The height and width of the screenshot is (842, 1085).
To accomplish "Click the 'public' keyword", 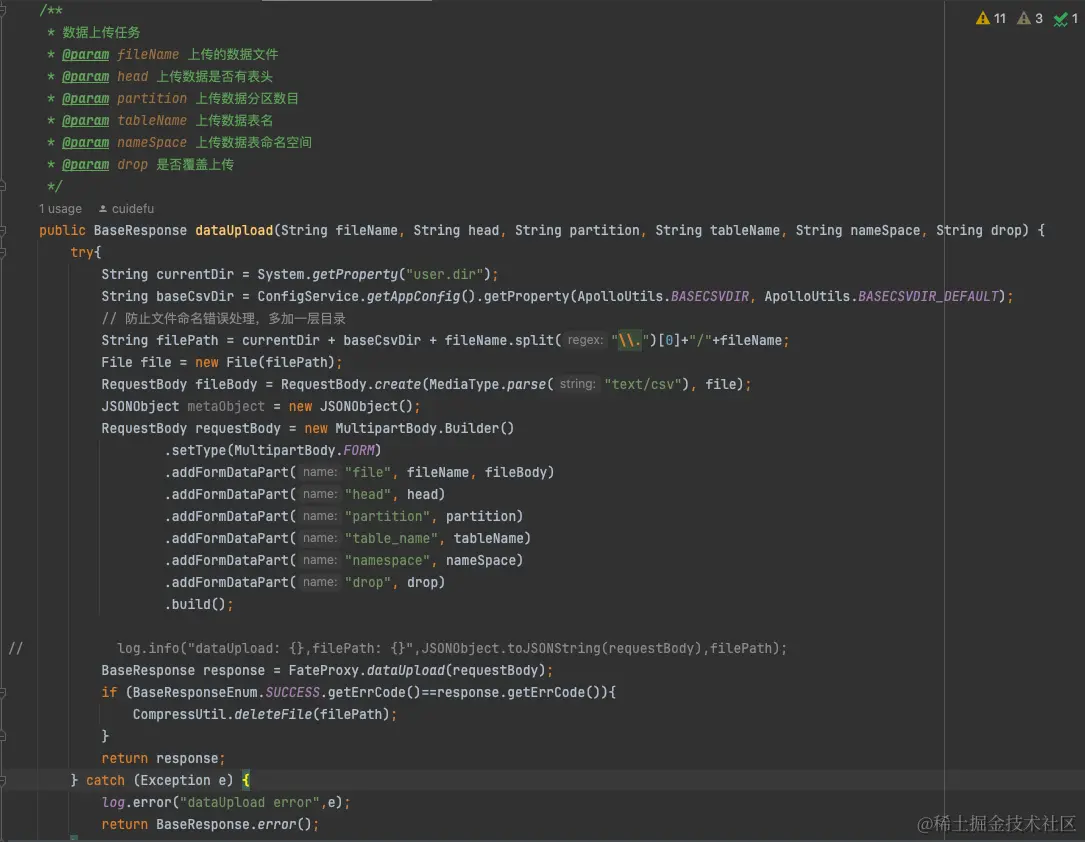I will pyautogui.click(x=62, y=230).
